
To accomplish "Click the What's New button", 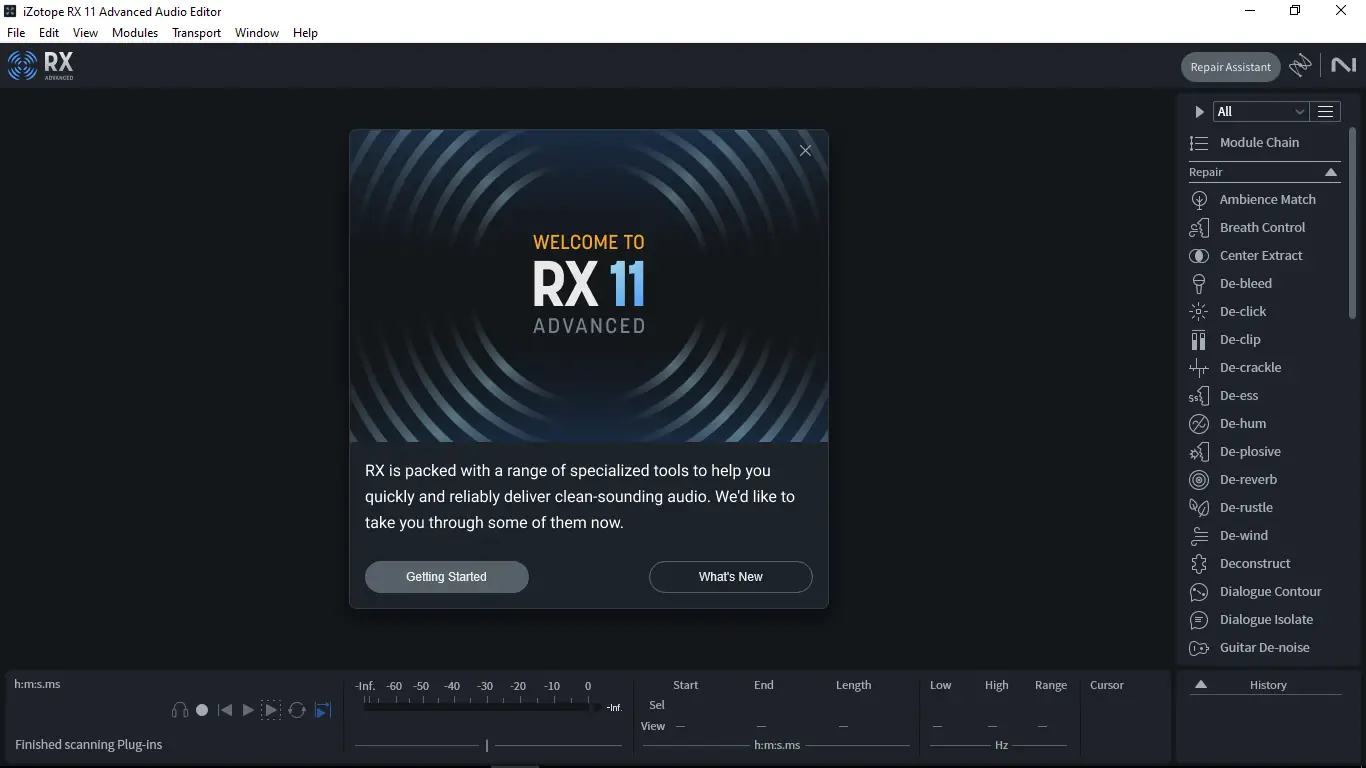I will click(730, 577).
